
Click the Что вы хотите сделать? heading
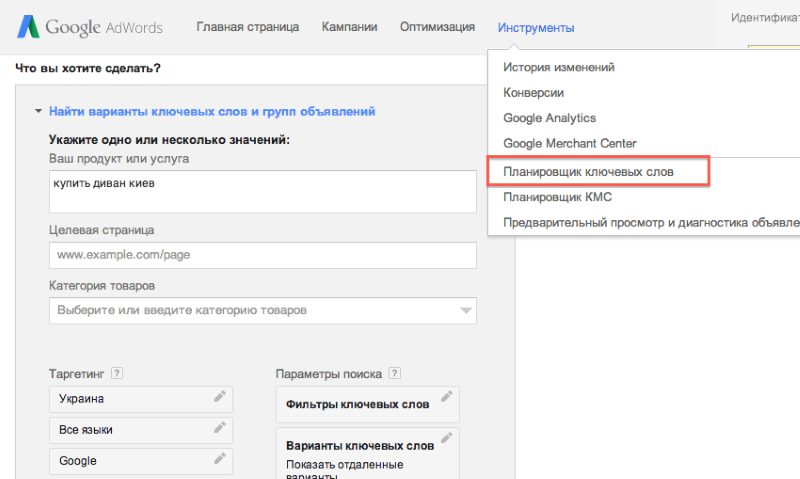click(88, 68)
